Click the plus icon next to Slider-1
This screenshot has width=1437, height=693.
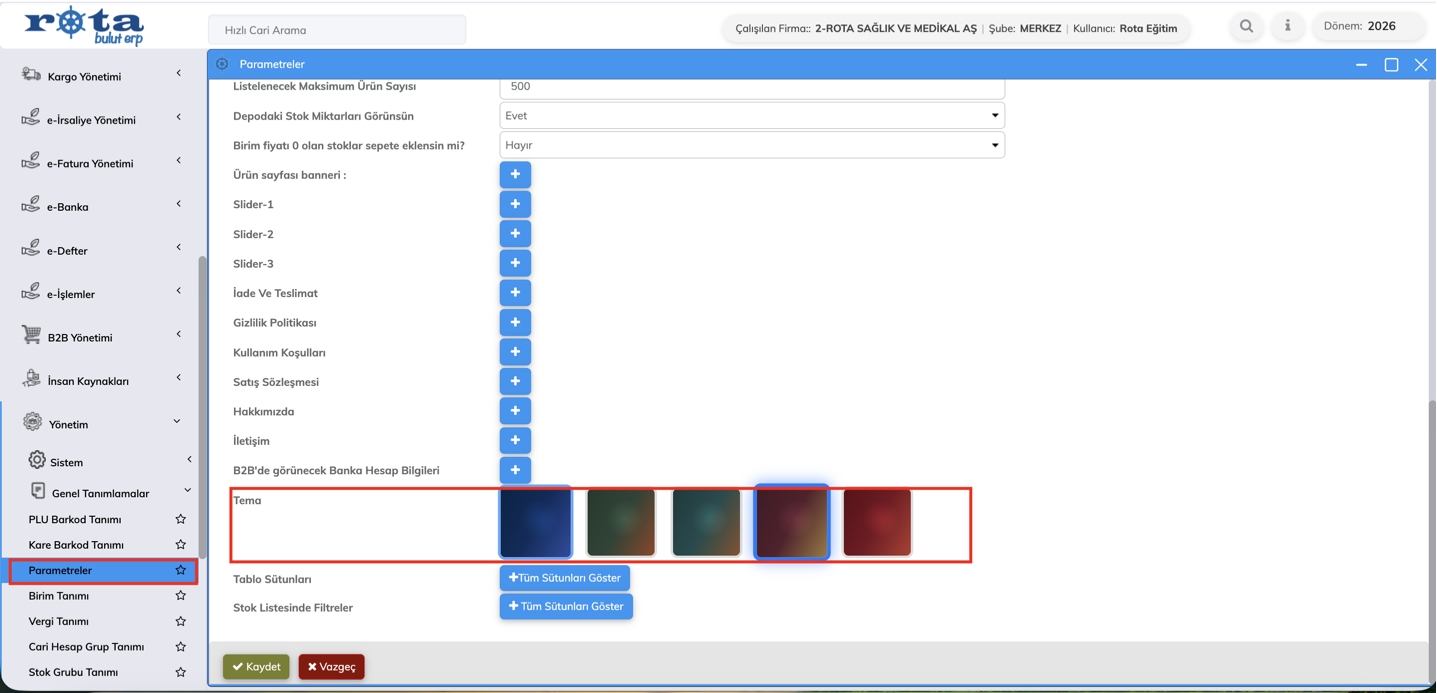pyautogui.click(x=515, y=204)
